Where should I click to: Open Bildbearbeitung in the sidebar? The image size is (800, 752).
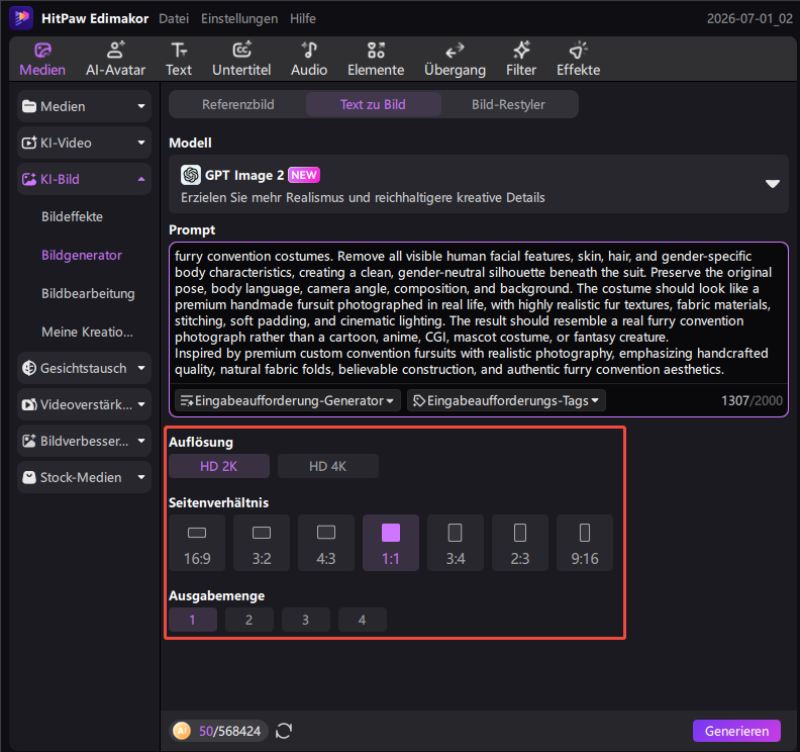coord(88,294)
